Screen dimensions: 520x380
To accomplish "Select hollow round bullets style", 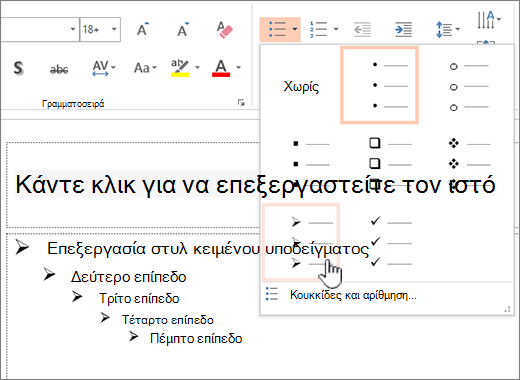I will pos(470,86).
